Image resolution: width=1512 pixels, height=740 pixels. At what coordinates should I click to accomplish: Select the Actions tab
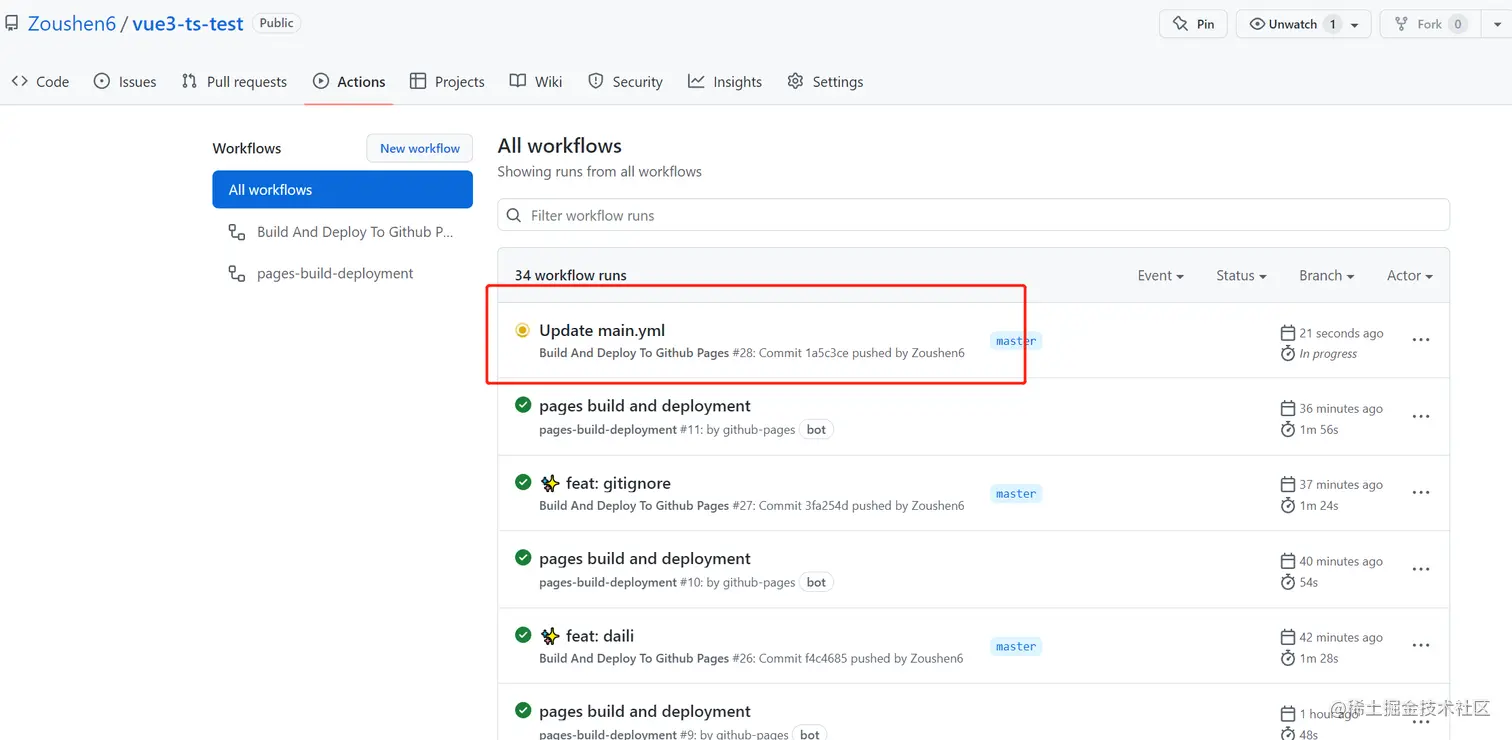pyautogui.click(x=349, y=82)
